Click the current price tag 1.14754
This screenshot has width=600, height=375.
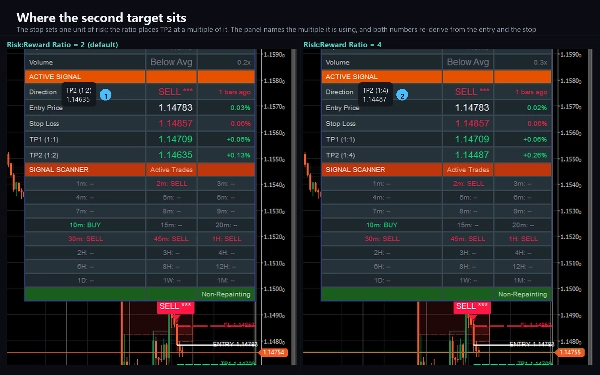274,352
